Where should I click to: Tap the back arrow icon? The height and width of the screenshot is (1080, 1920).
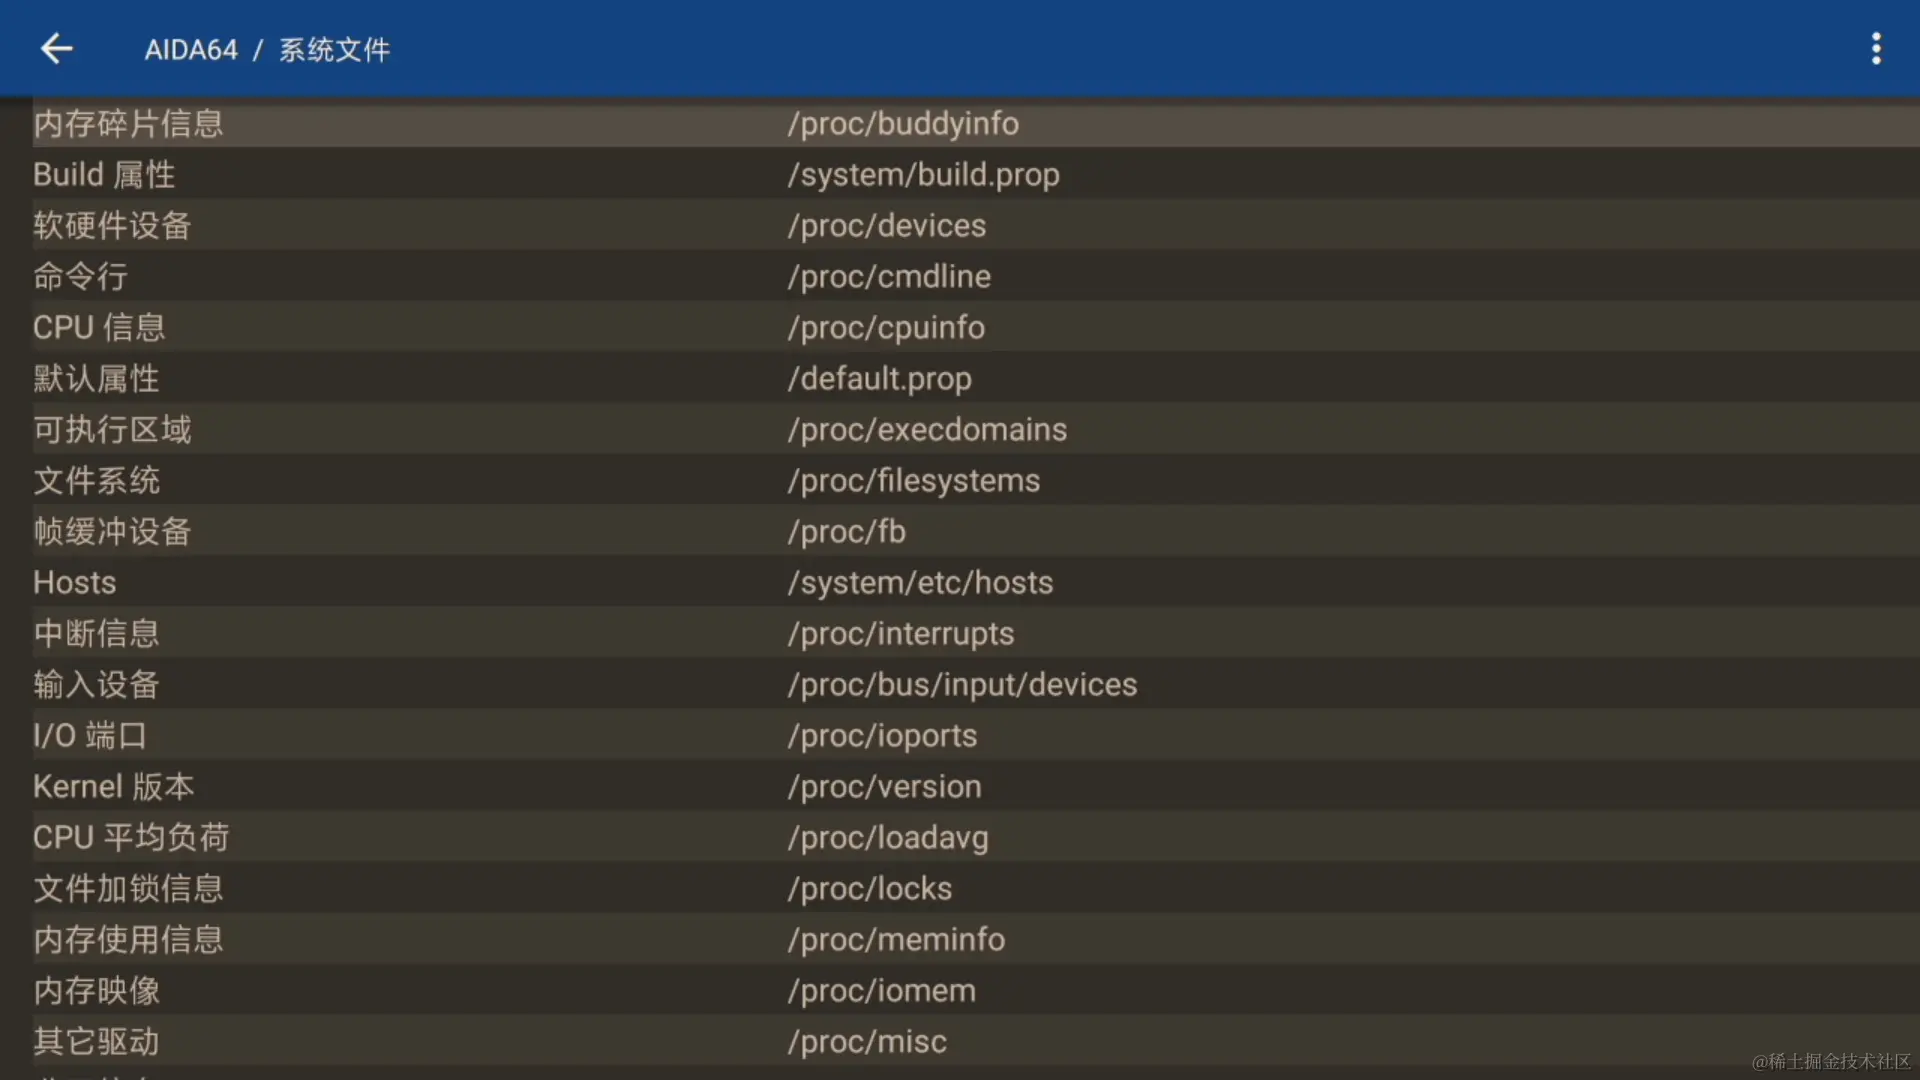(57, 48)
